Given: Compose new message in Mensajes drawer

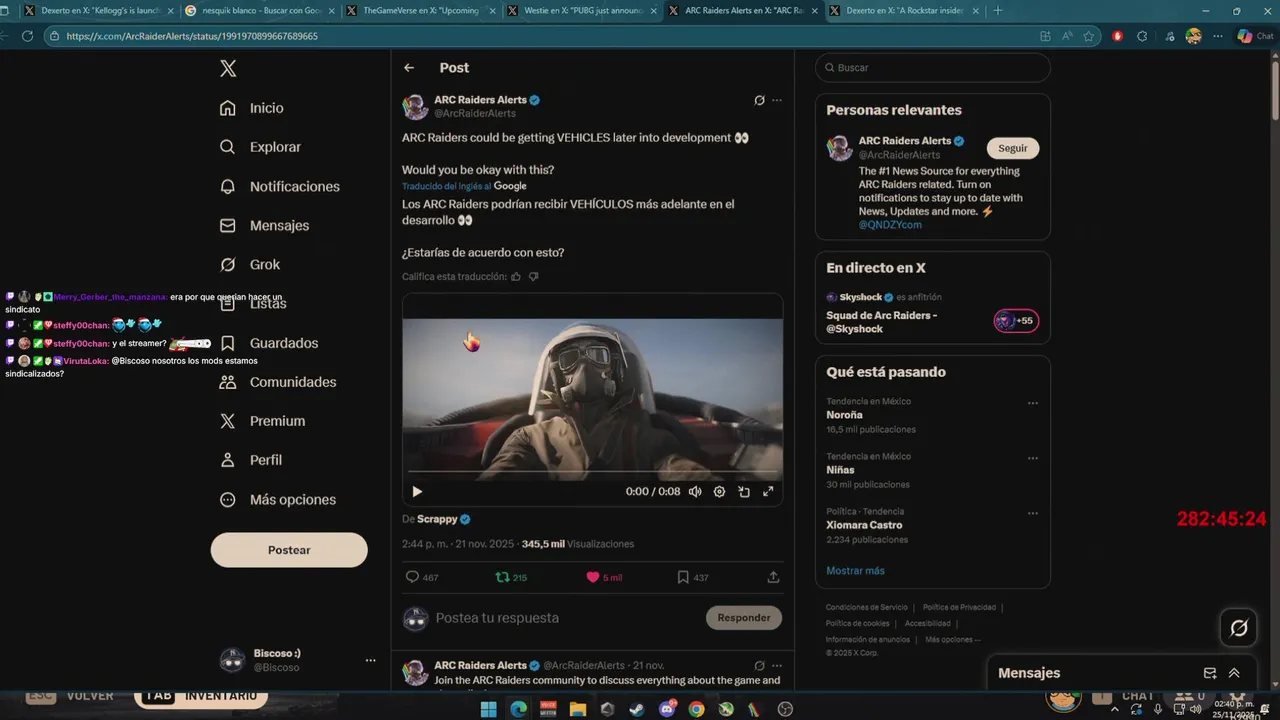Looking at the screenshot, I should click(1210, 673).
